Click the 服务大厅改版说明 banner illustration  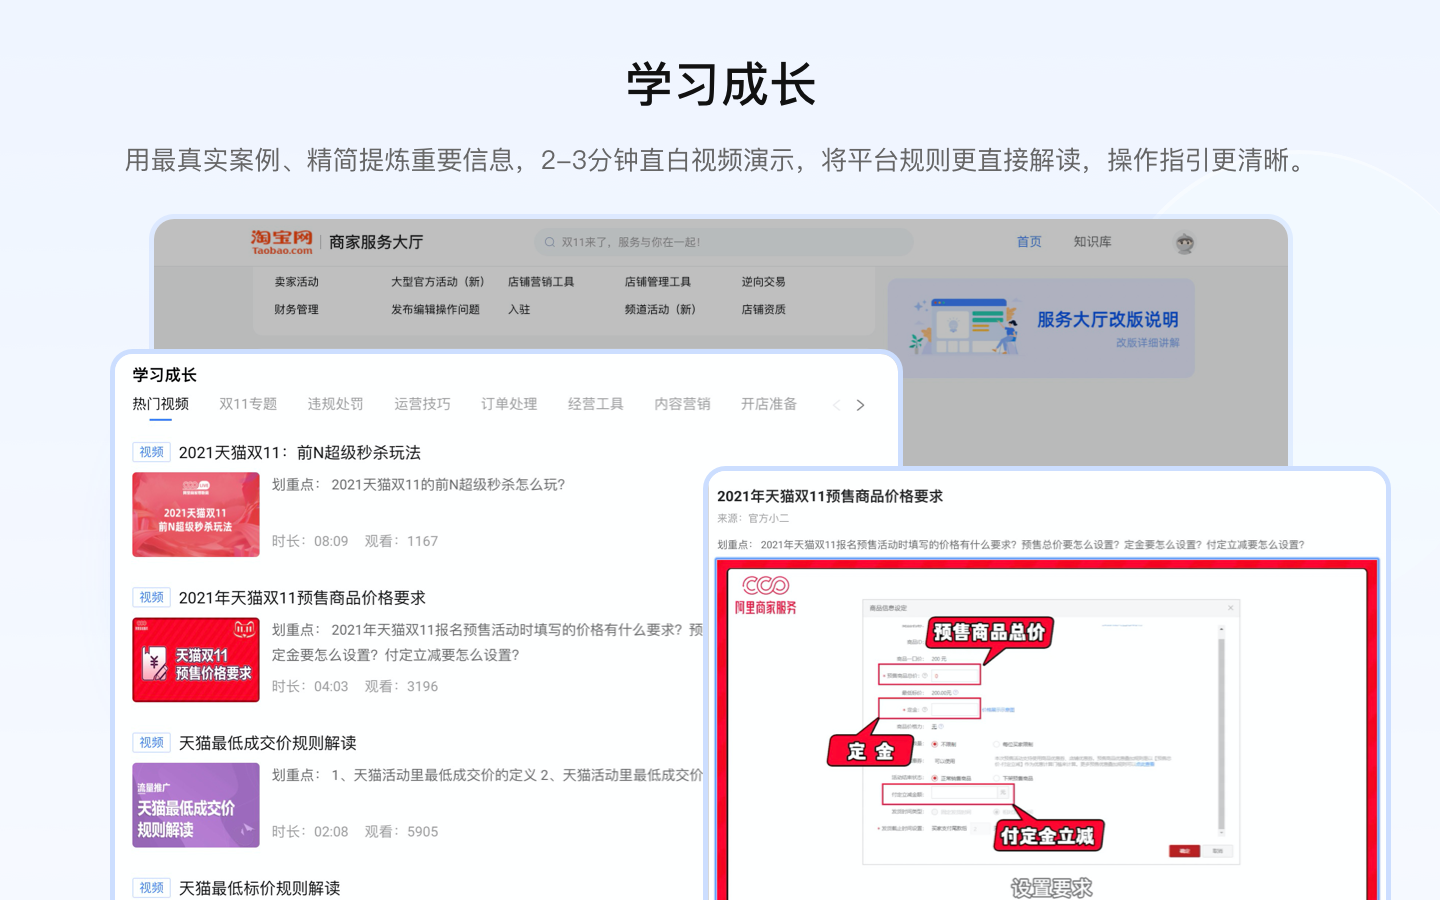pos(964,327)
